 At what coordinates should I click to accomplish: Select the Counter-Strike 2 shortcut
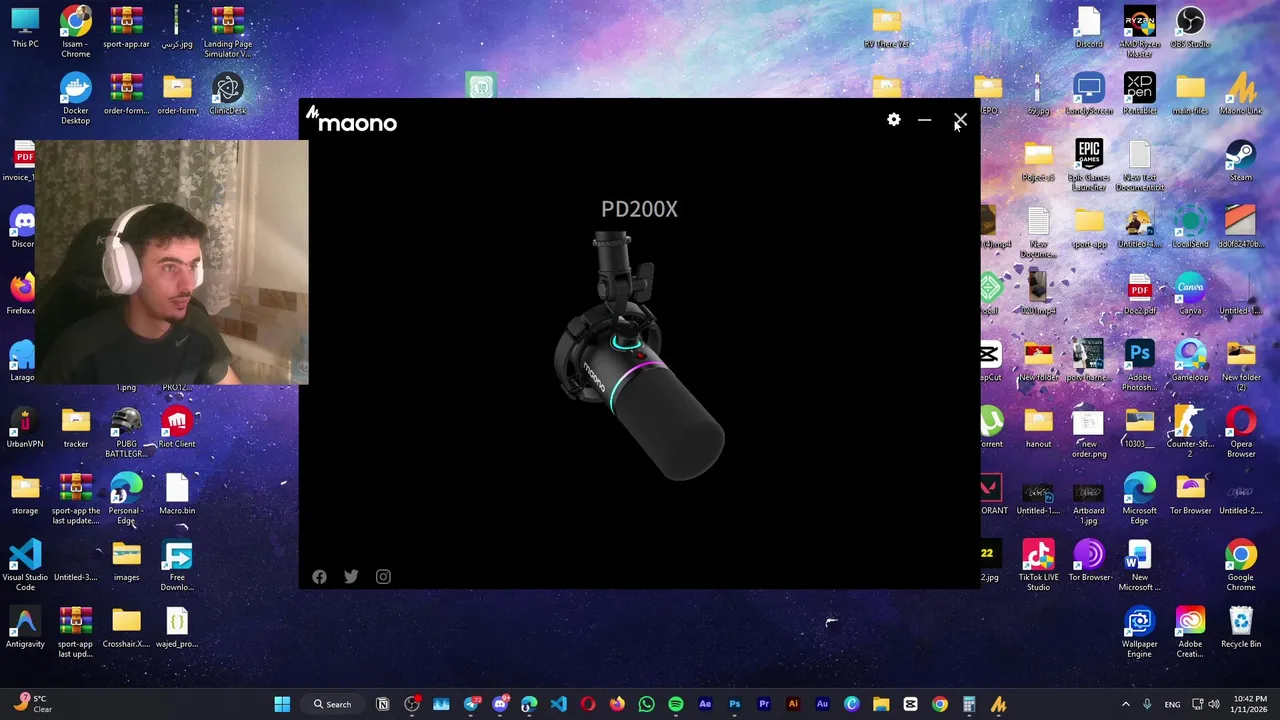1190,432
